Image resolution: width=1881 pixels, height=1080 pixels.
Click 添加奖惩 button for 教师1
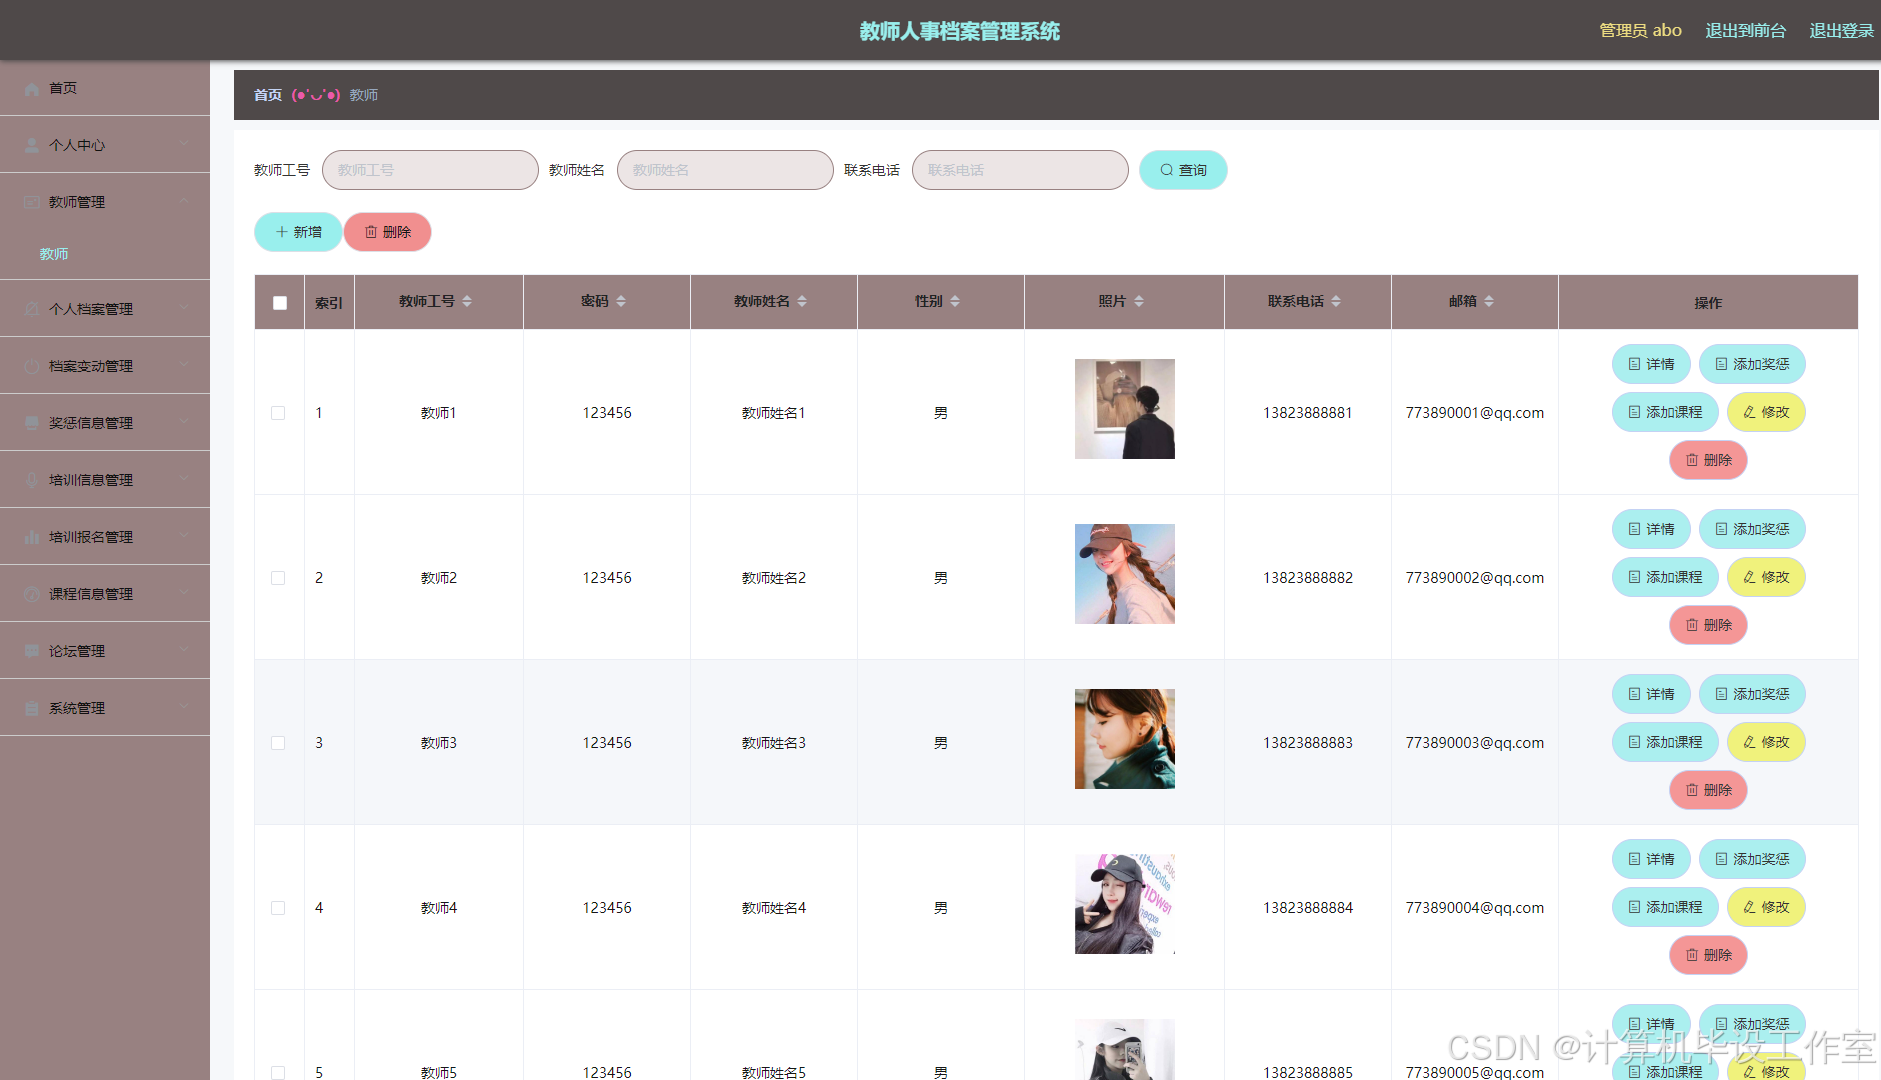click(x=1752, y=364)
